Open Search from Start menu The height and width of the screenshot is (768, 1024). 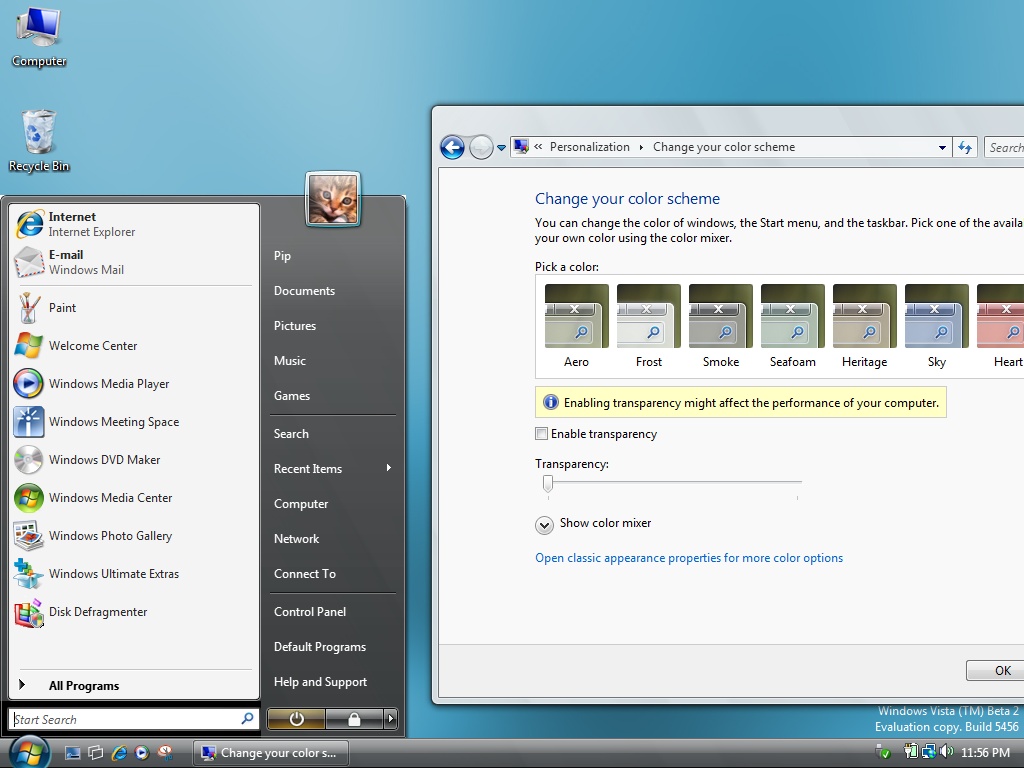tap(333, 434)
